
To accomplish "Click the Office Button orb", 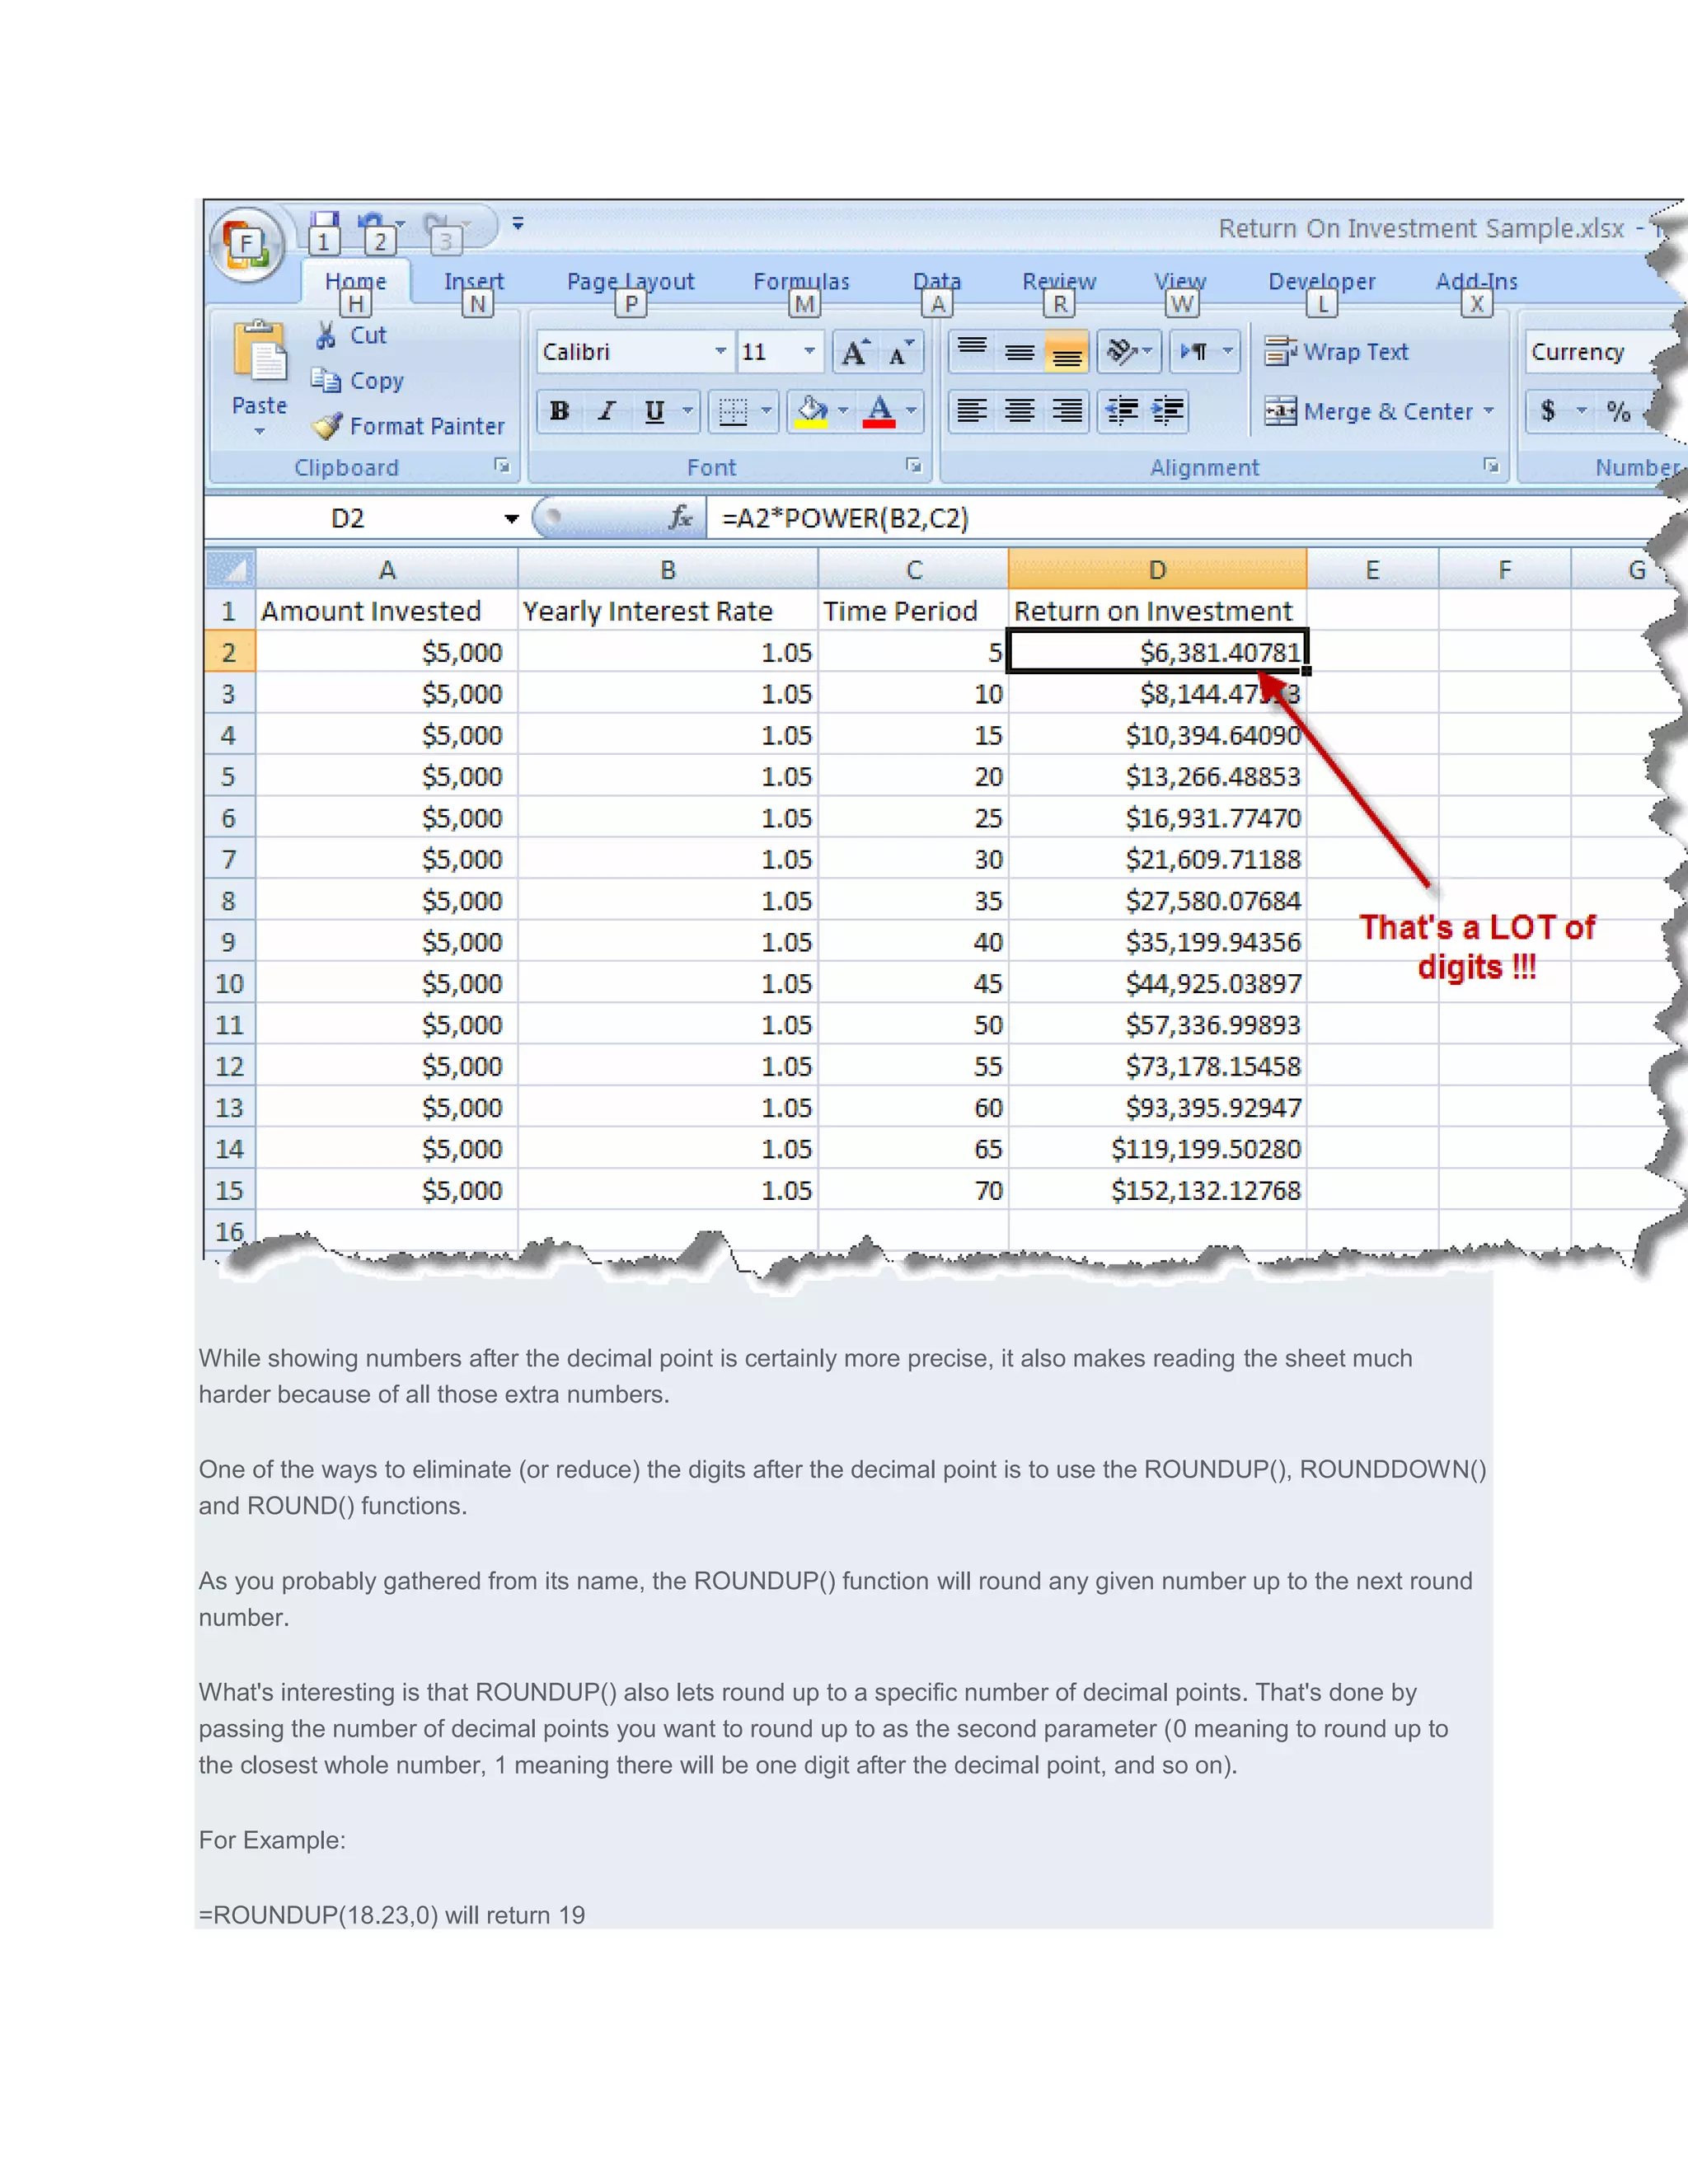I will coord(247,244).
